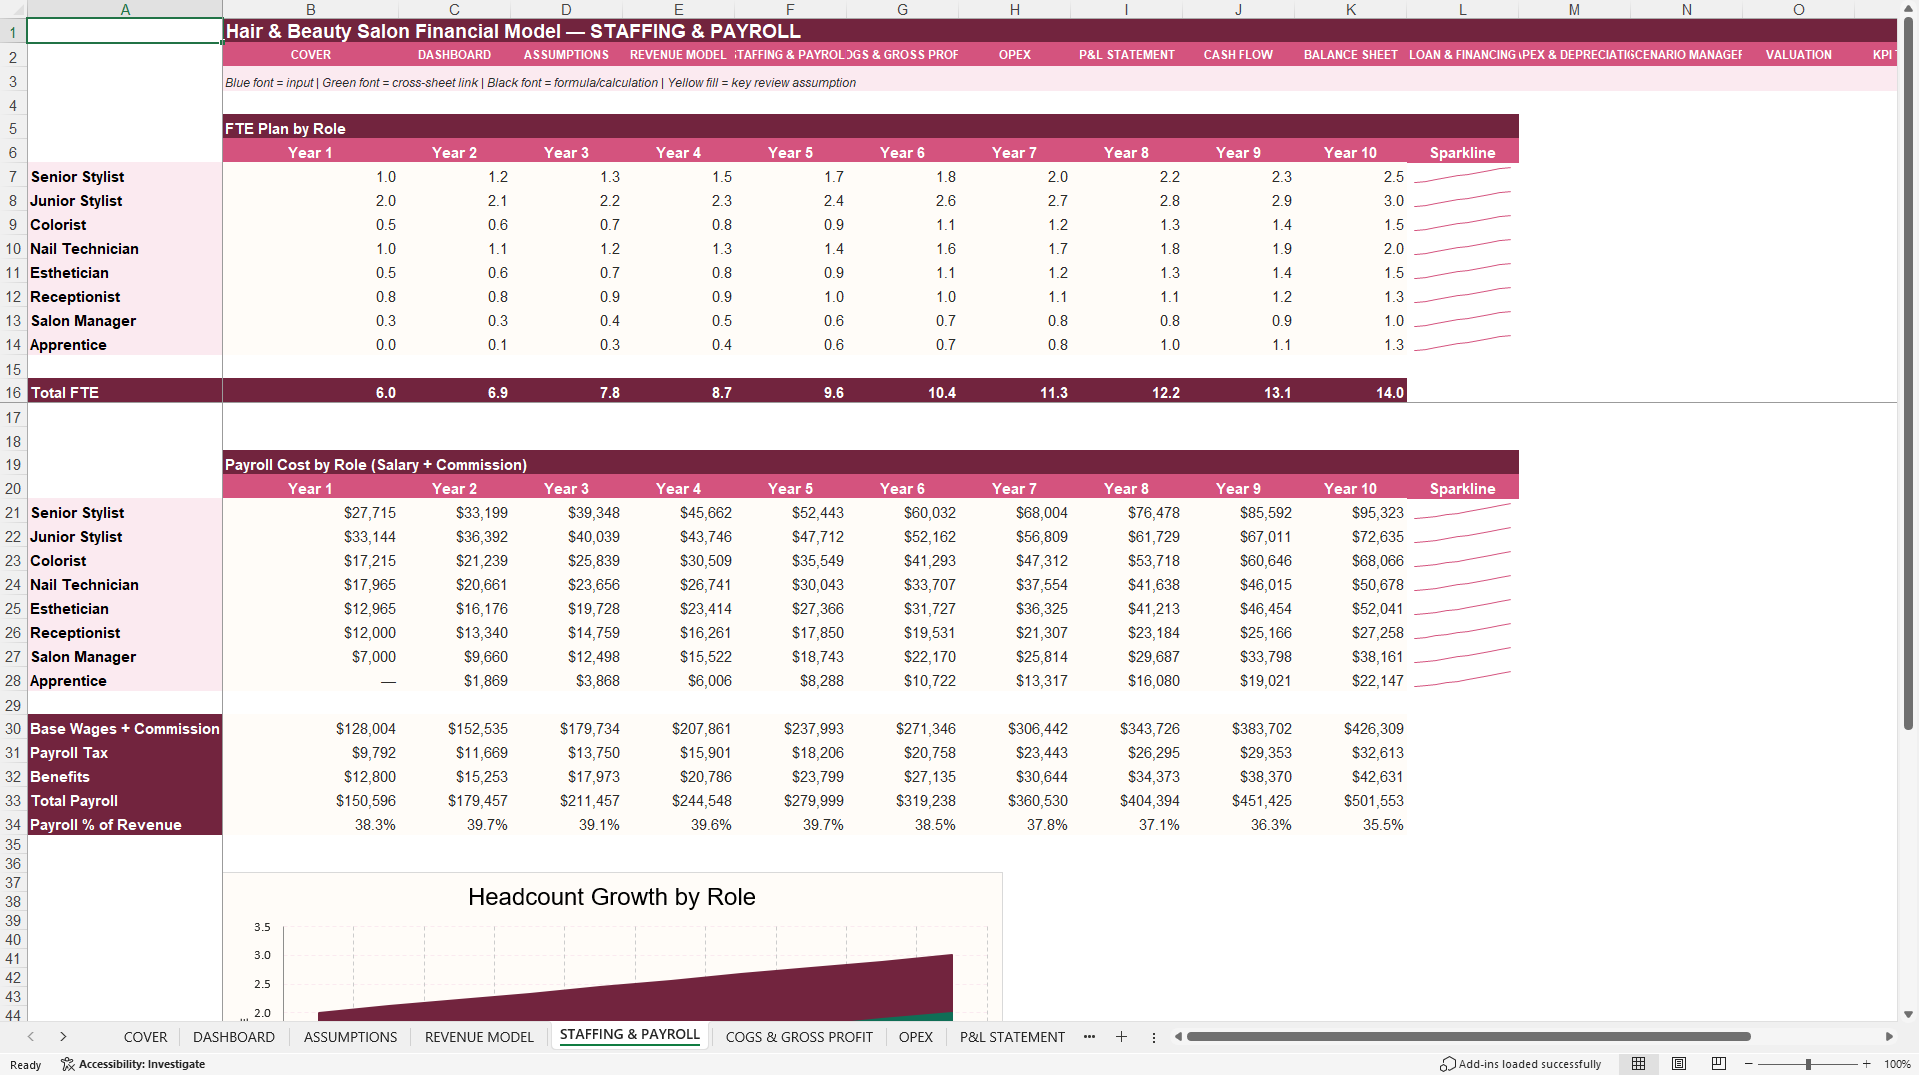Image resolution: width=1919 pixels, height=1075 pixels.
Task: Click tab bar options vertical dots
Action: (1154, 1037)
